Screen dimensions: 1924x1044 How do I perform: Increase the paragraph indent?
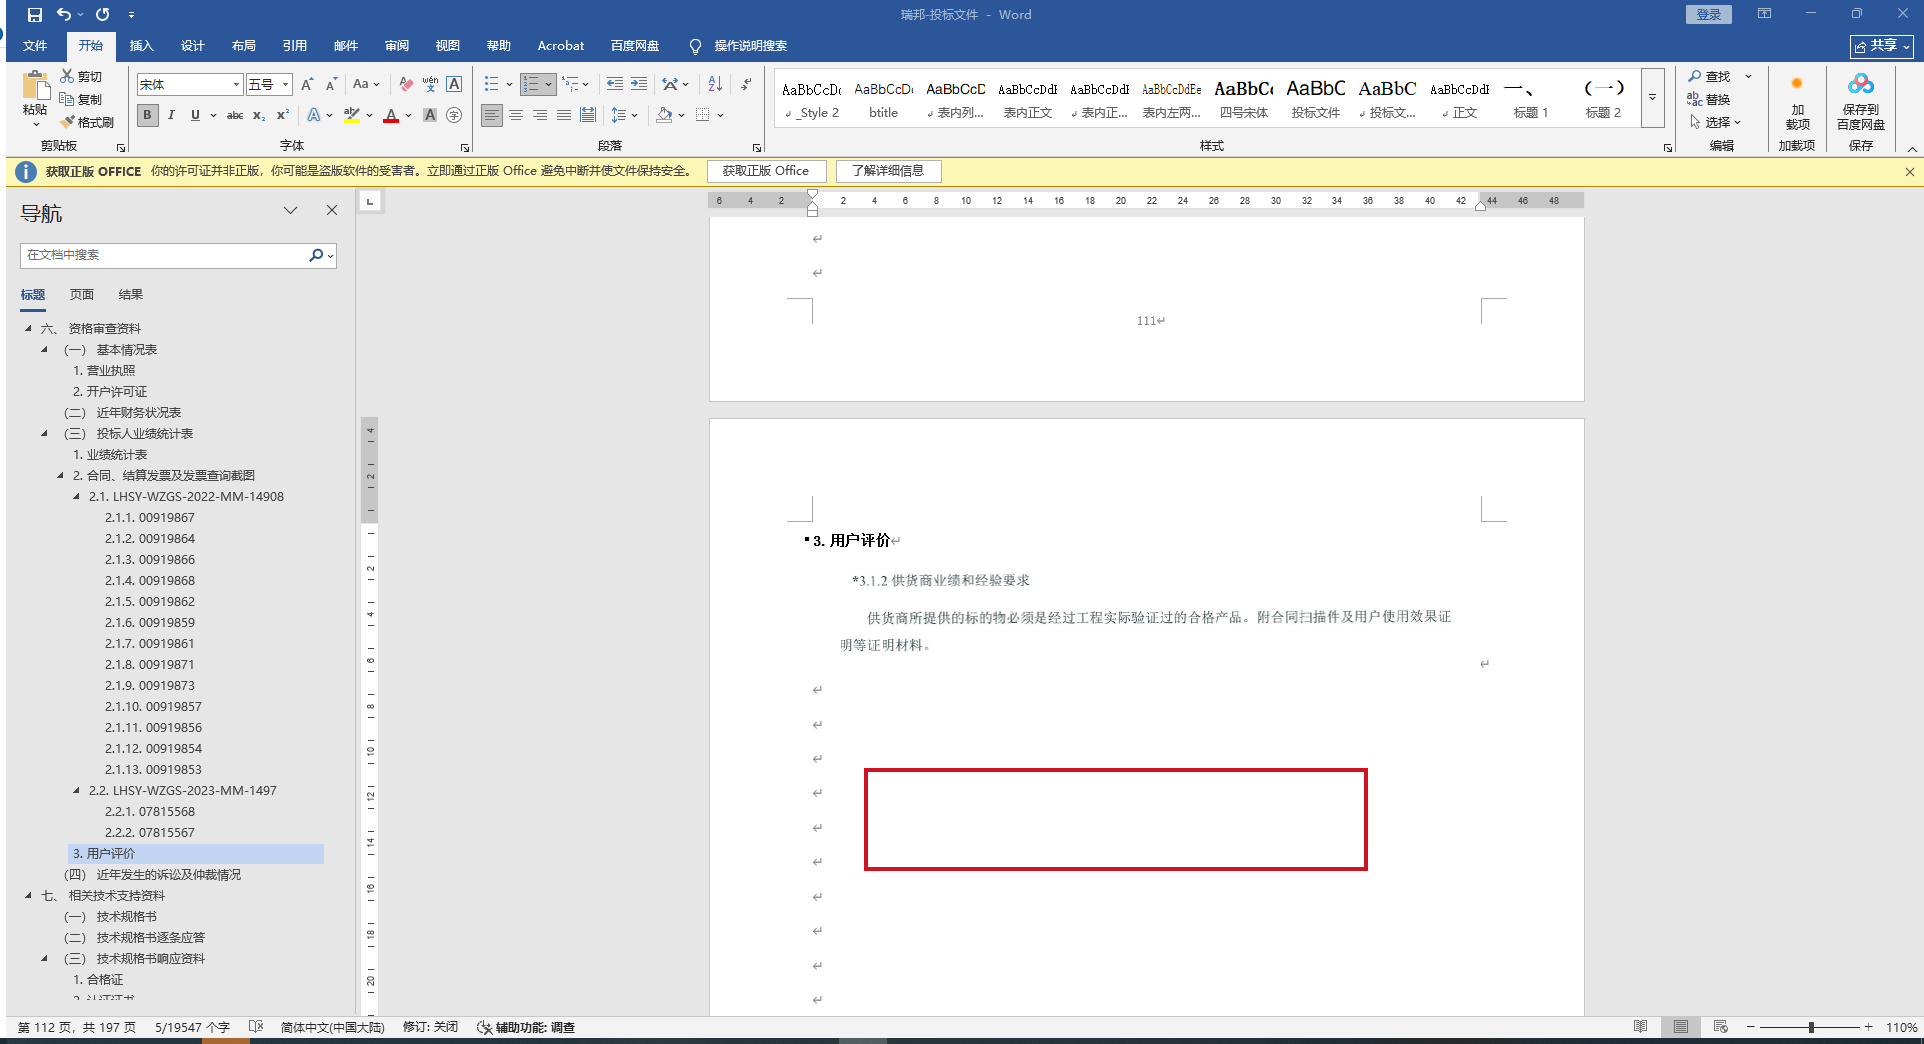point(639,84)
